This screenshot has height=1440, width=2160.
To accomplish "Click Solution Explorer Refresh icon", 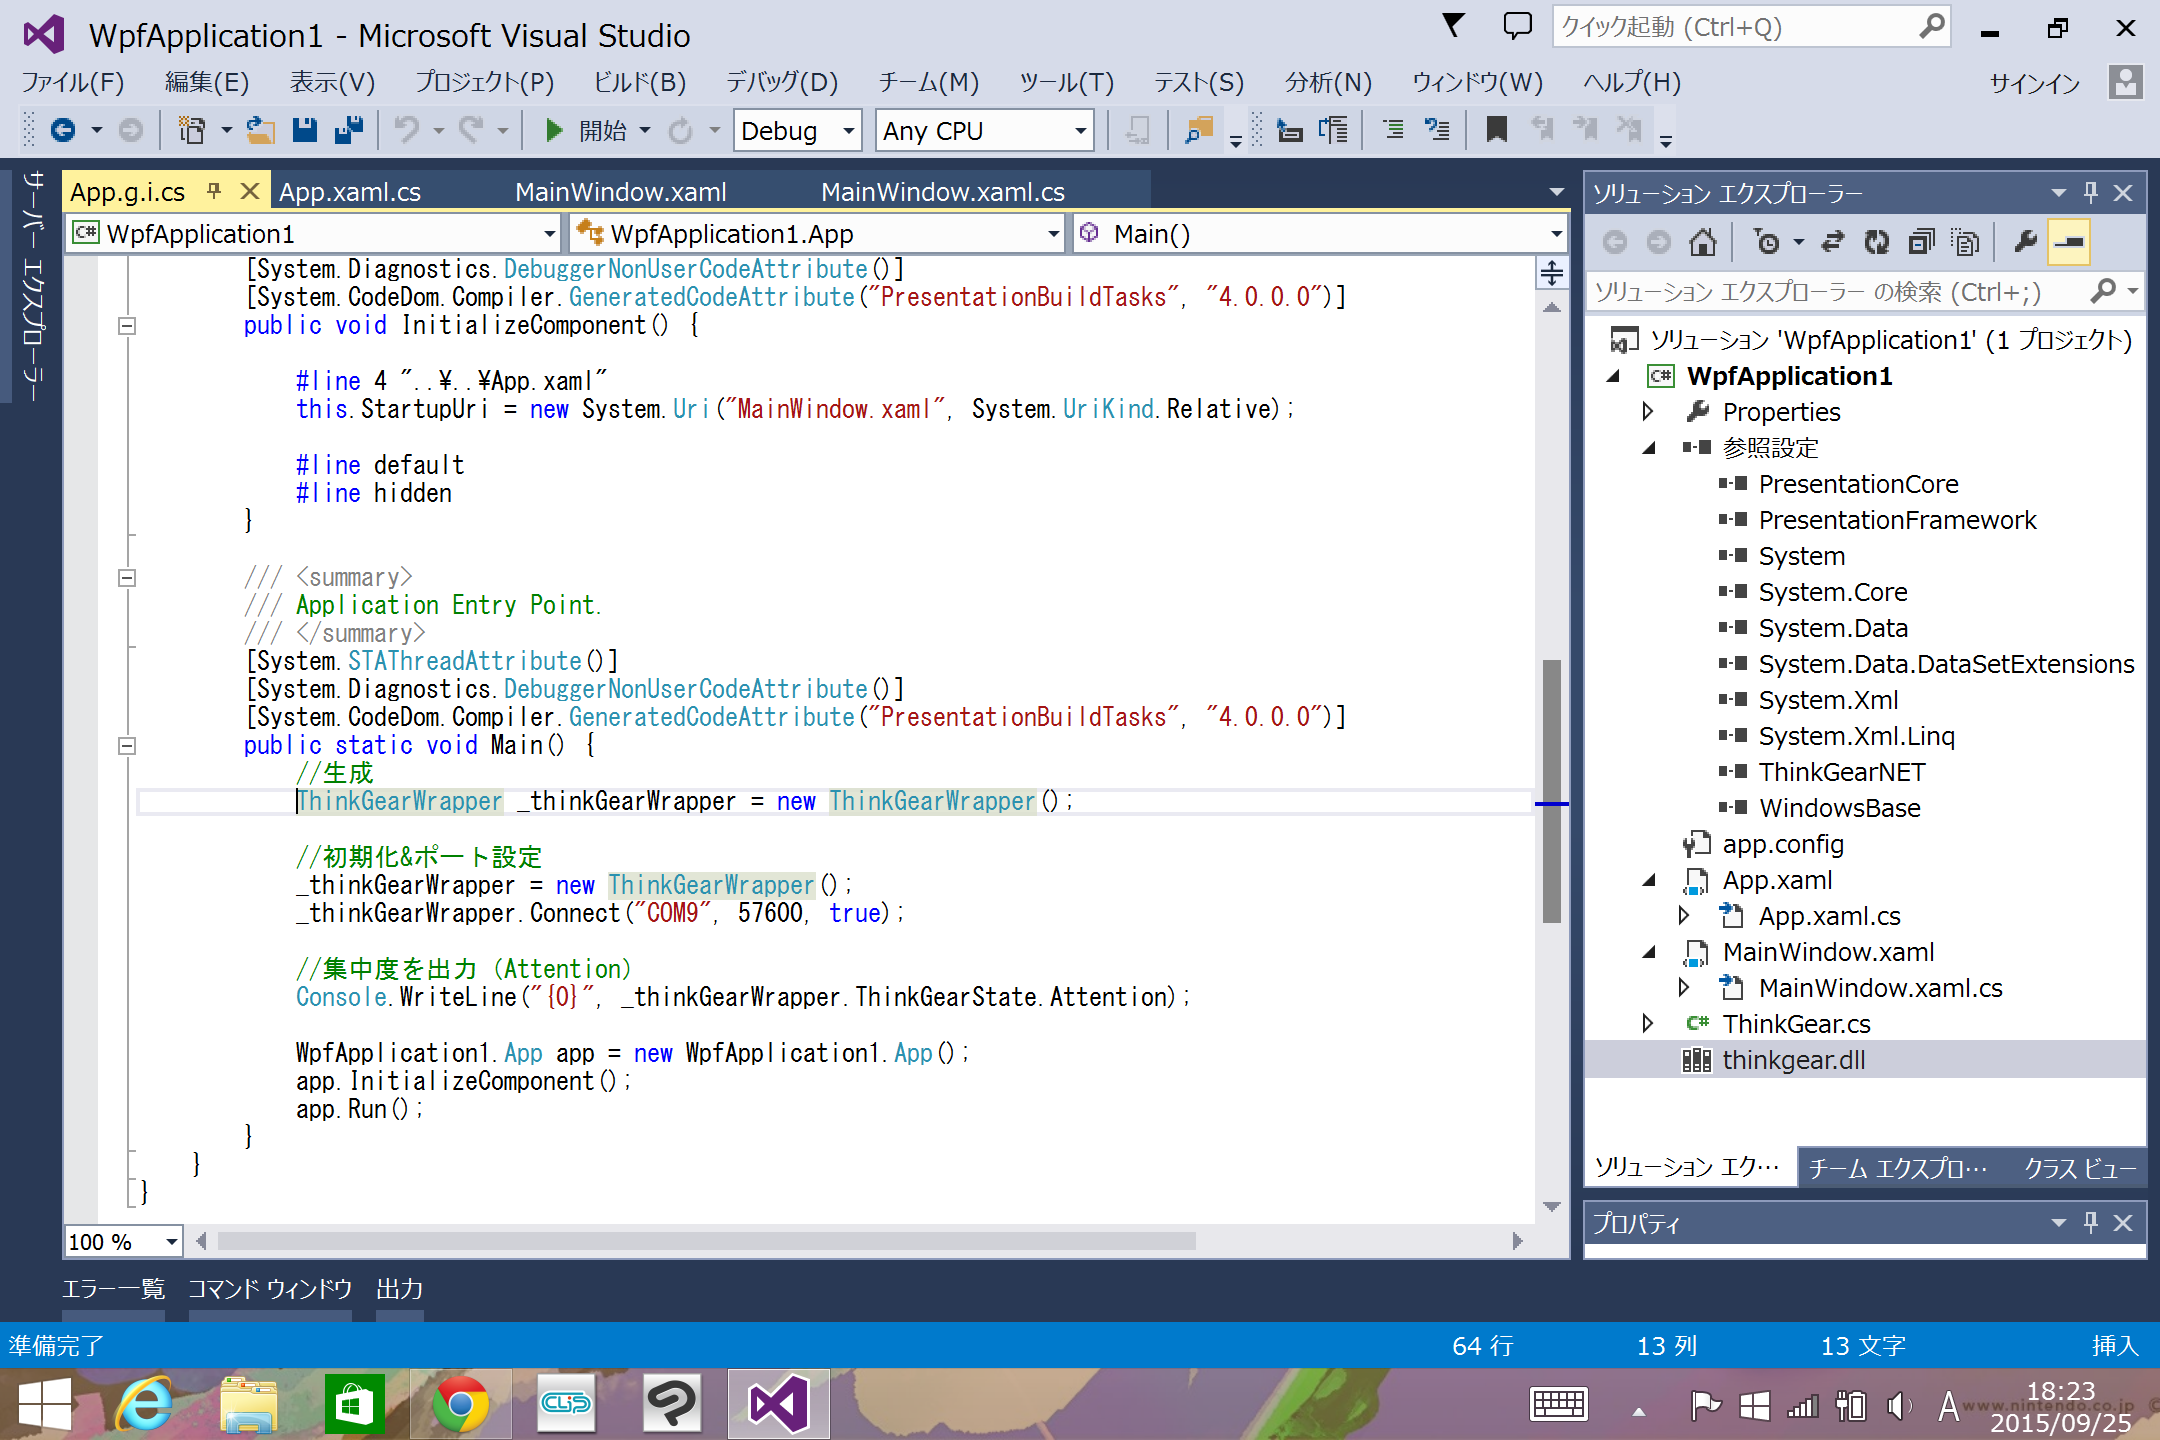I will tap(1877, 242).
